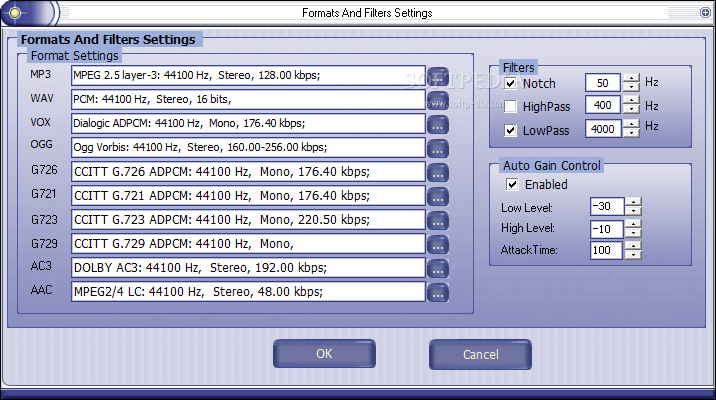Click the DOLBY AC3 format field
Screen dimensions: 716x400
pos(248,268)
